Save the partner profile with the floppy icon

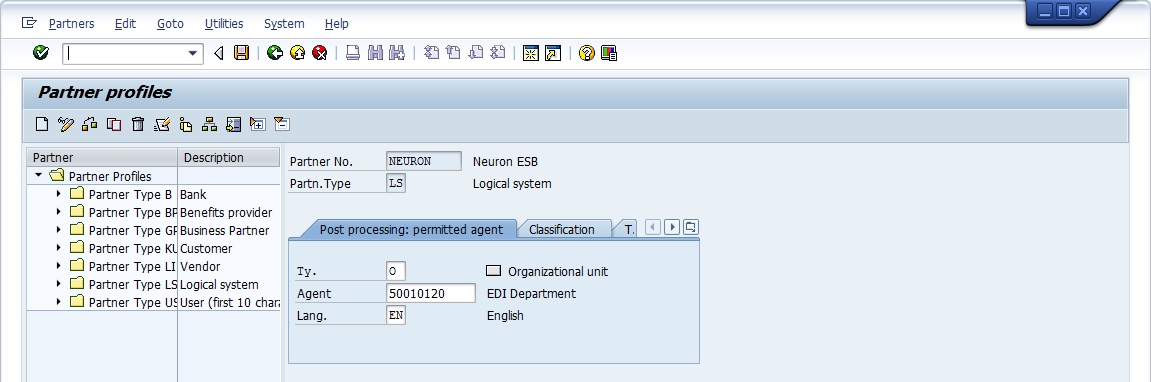pos(242,53)
